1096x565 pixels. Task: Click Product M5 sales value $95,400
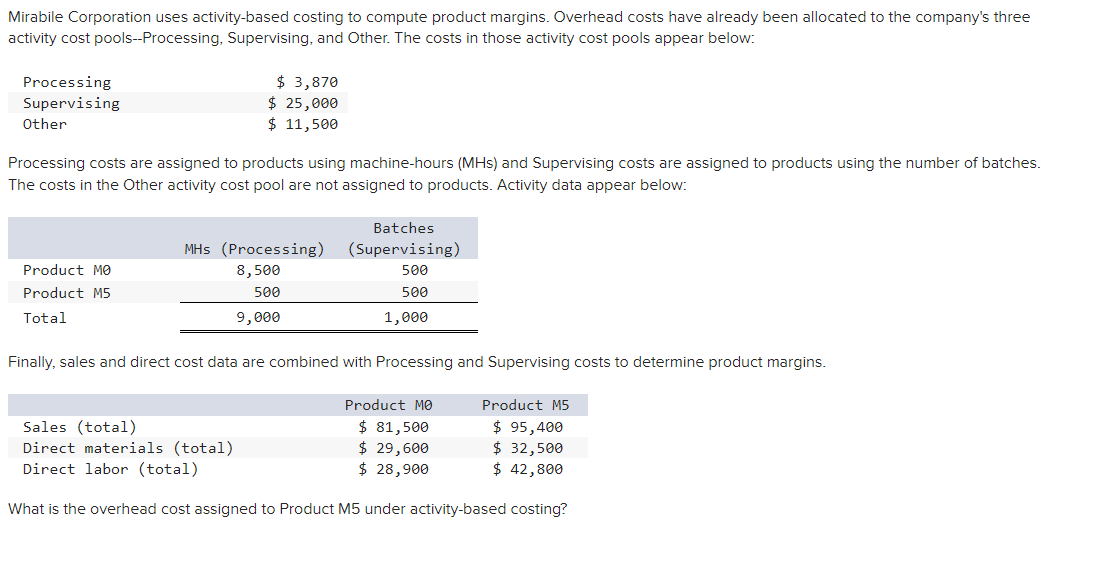tap(528, 427)
